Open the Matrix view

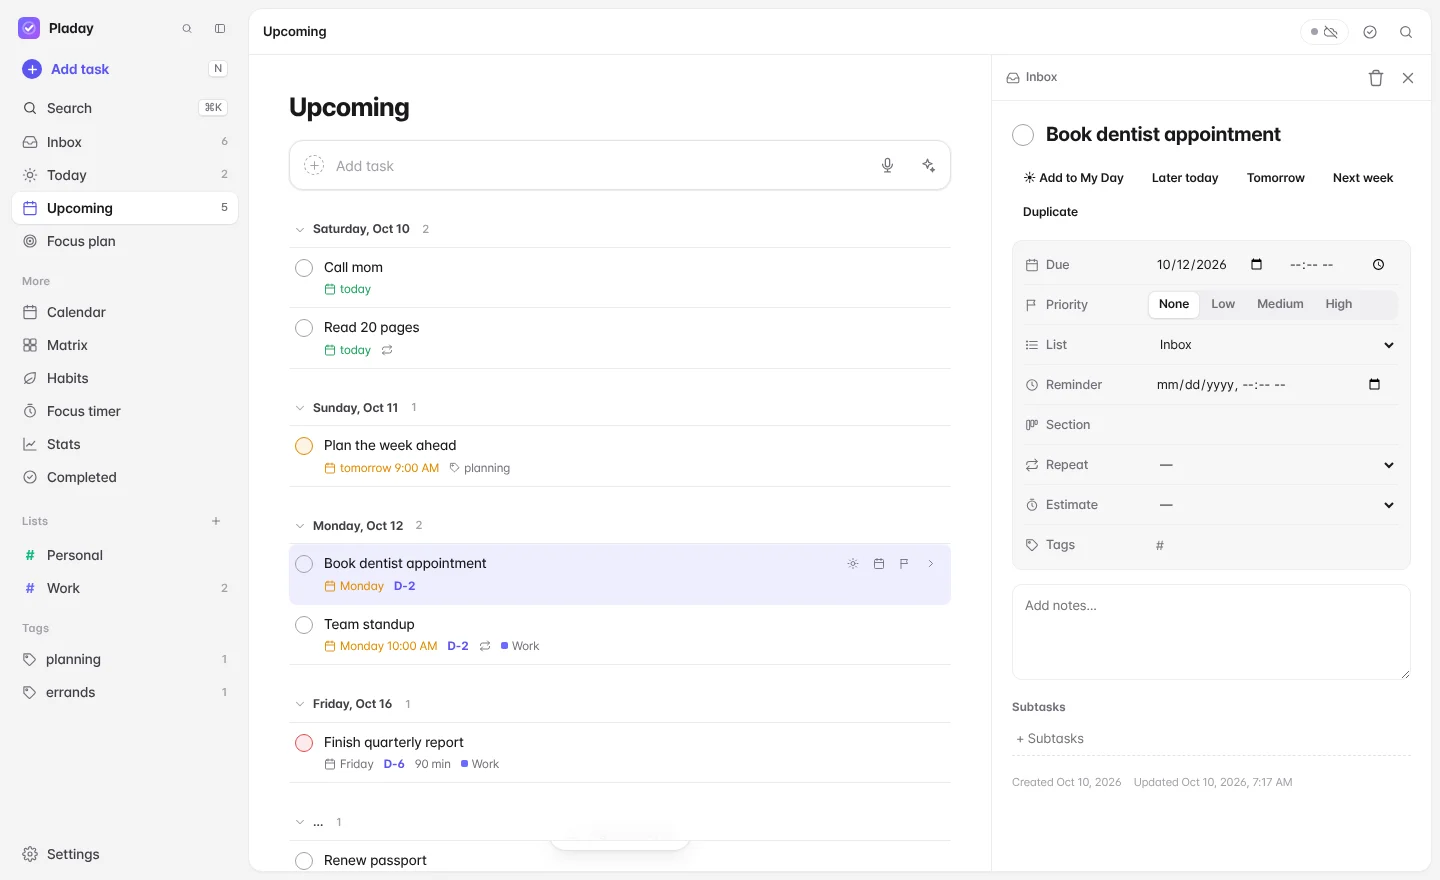[x=125, y=345]
